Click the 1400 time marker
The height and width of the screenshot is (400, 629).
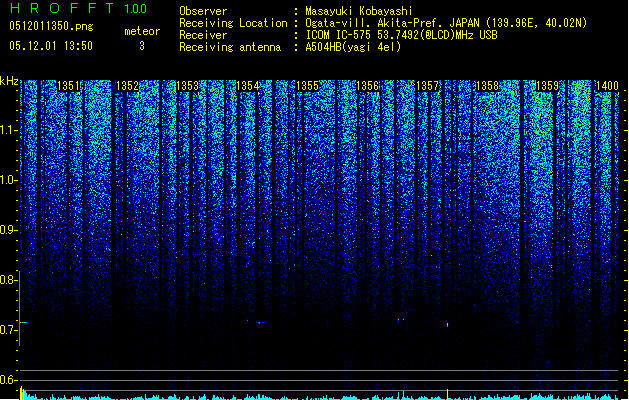(x=607, y=86)
